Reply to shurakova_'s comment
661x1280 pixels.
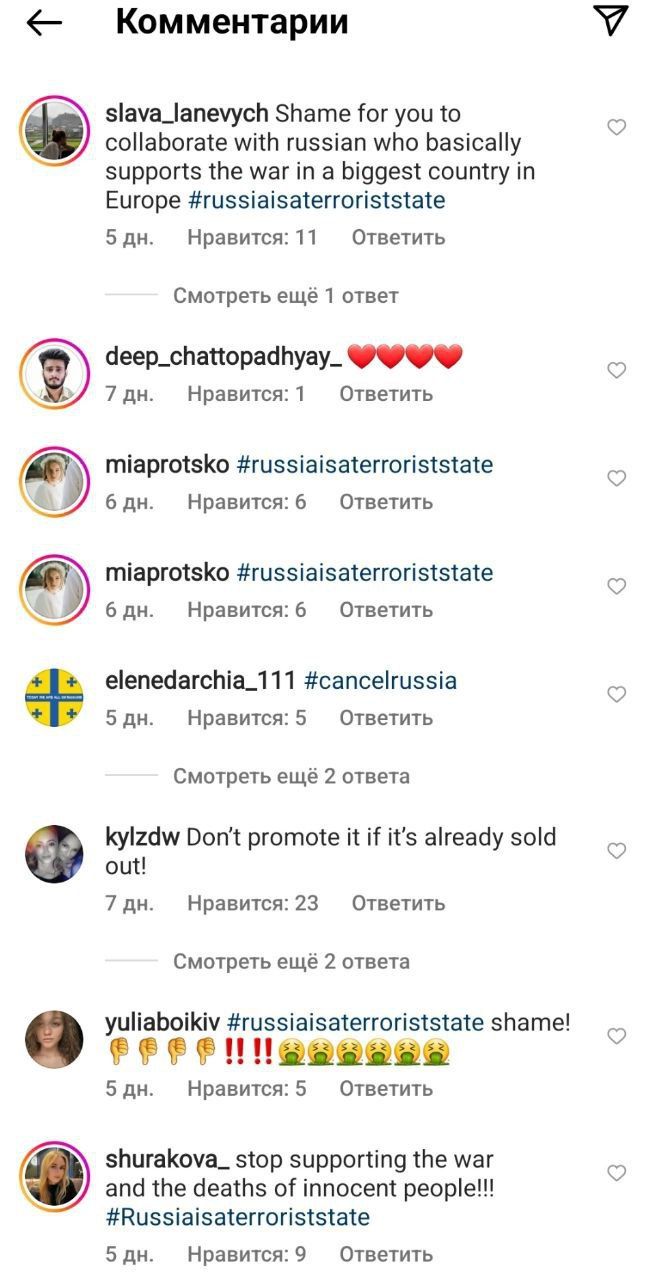386,1254
